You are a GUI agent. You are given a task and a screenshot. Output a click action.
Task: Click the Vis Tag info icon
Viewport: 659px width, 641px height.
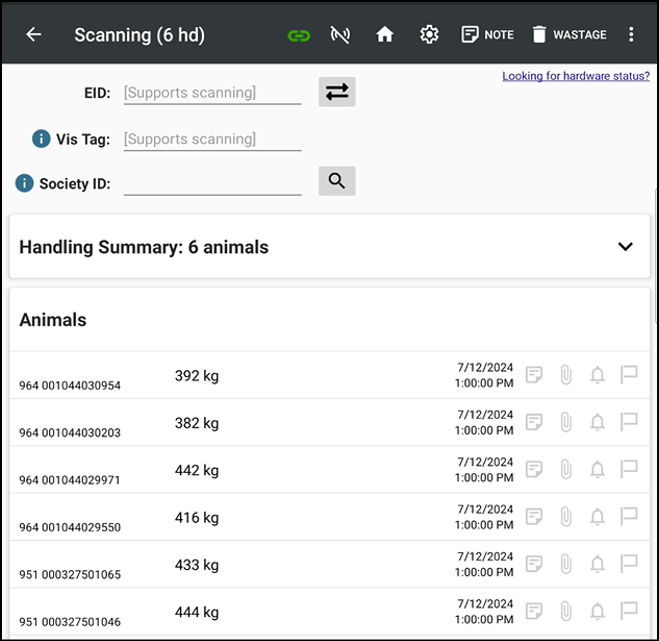(x=41, y=139)
